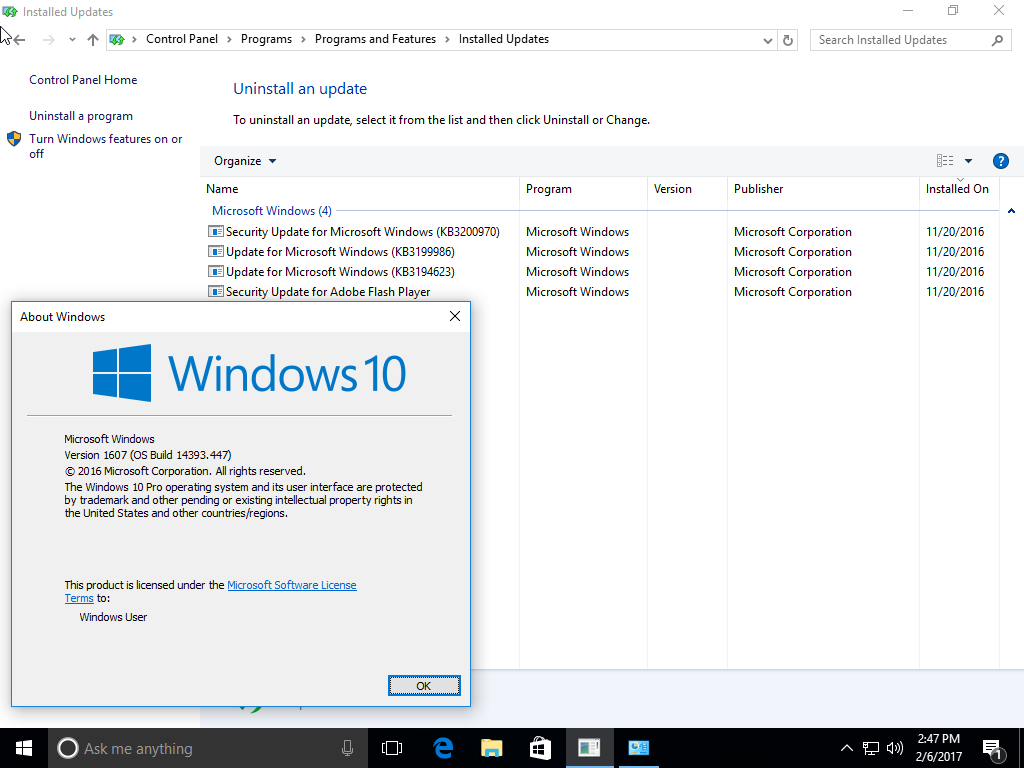
Task: Click the change view icon
Action: pyautogui.click(x=944, y=161)
